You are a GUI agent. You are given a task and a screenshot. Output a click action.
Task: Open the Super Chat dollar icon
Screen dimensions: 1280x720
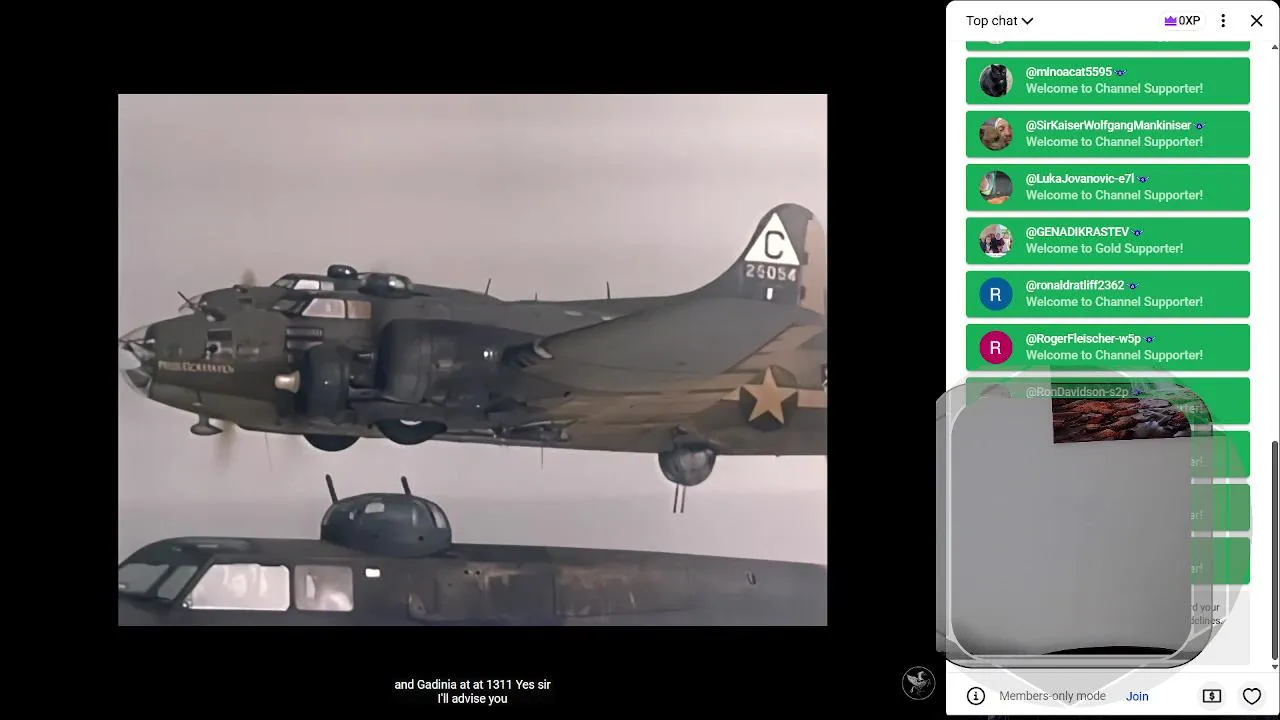click(x=1211, y=696)
